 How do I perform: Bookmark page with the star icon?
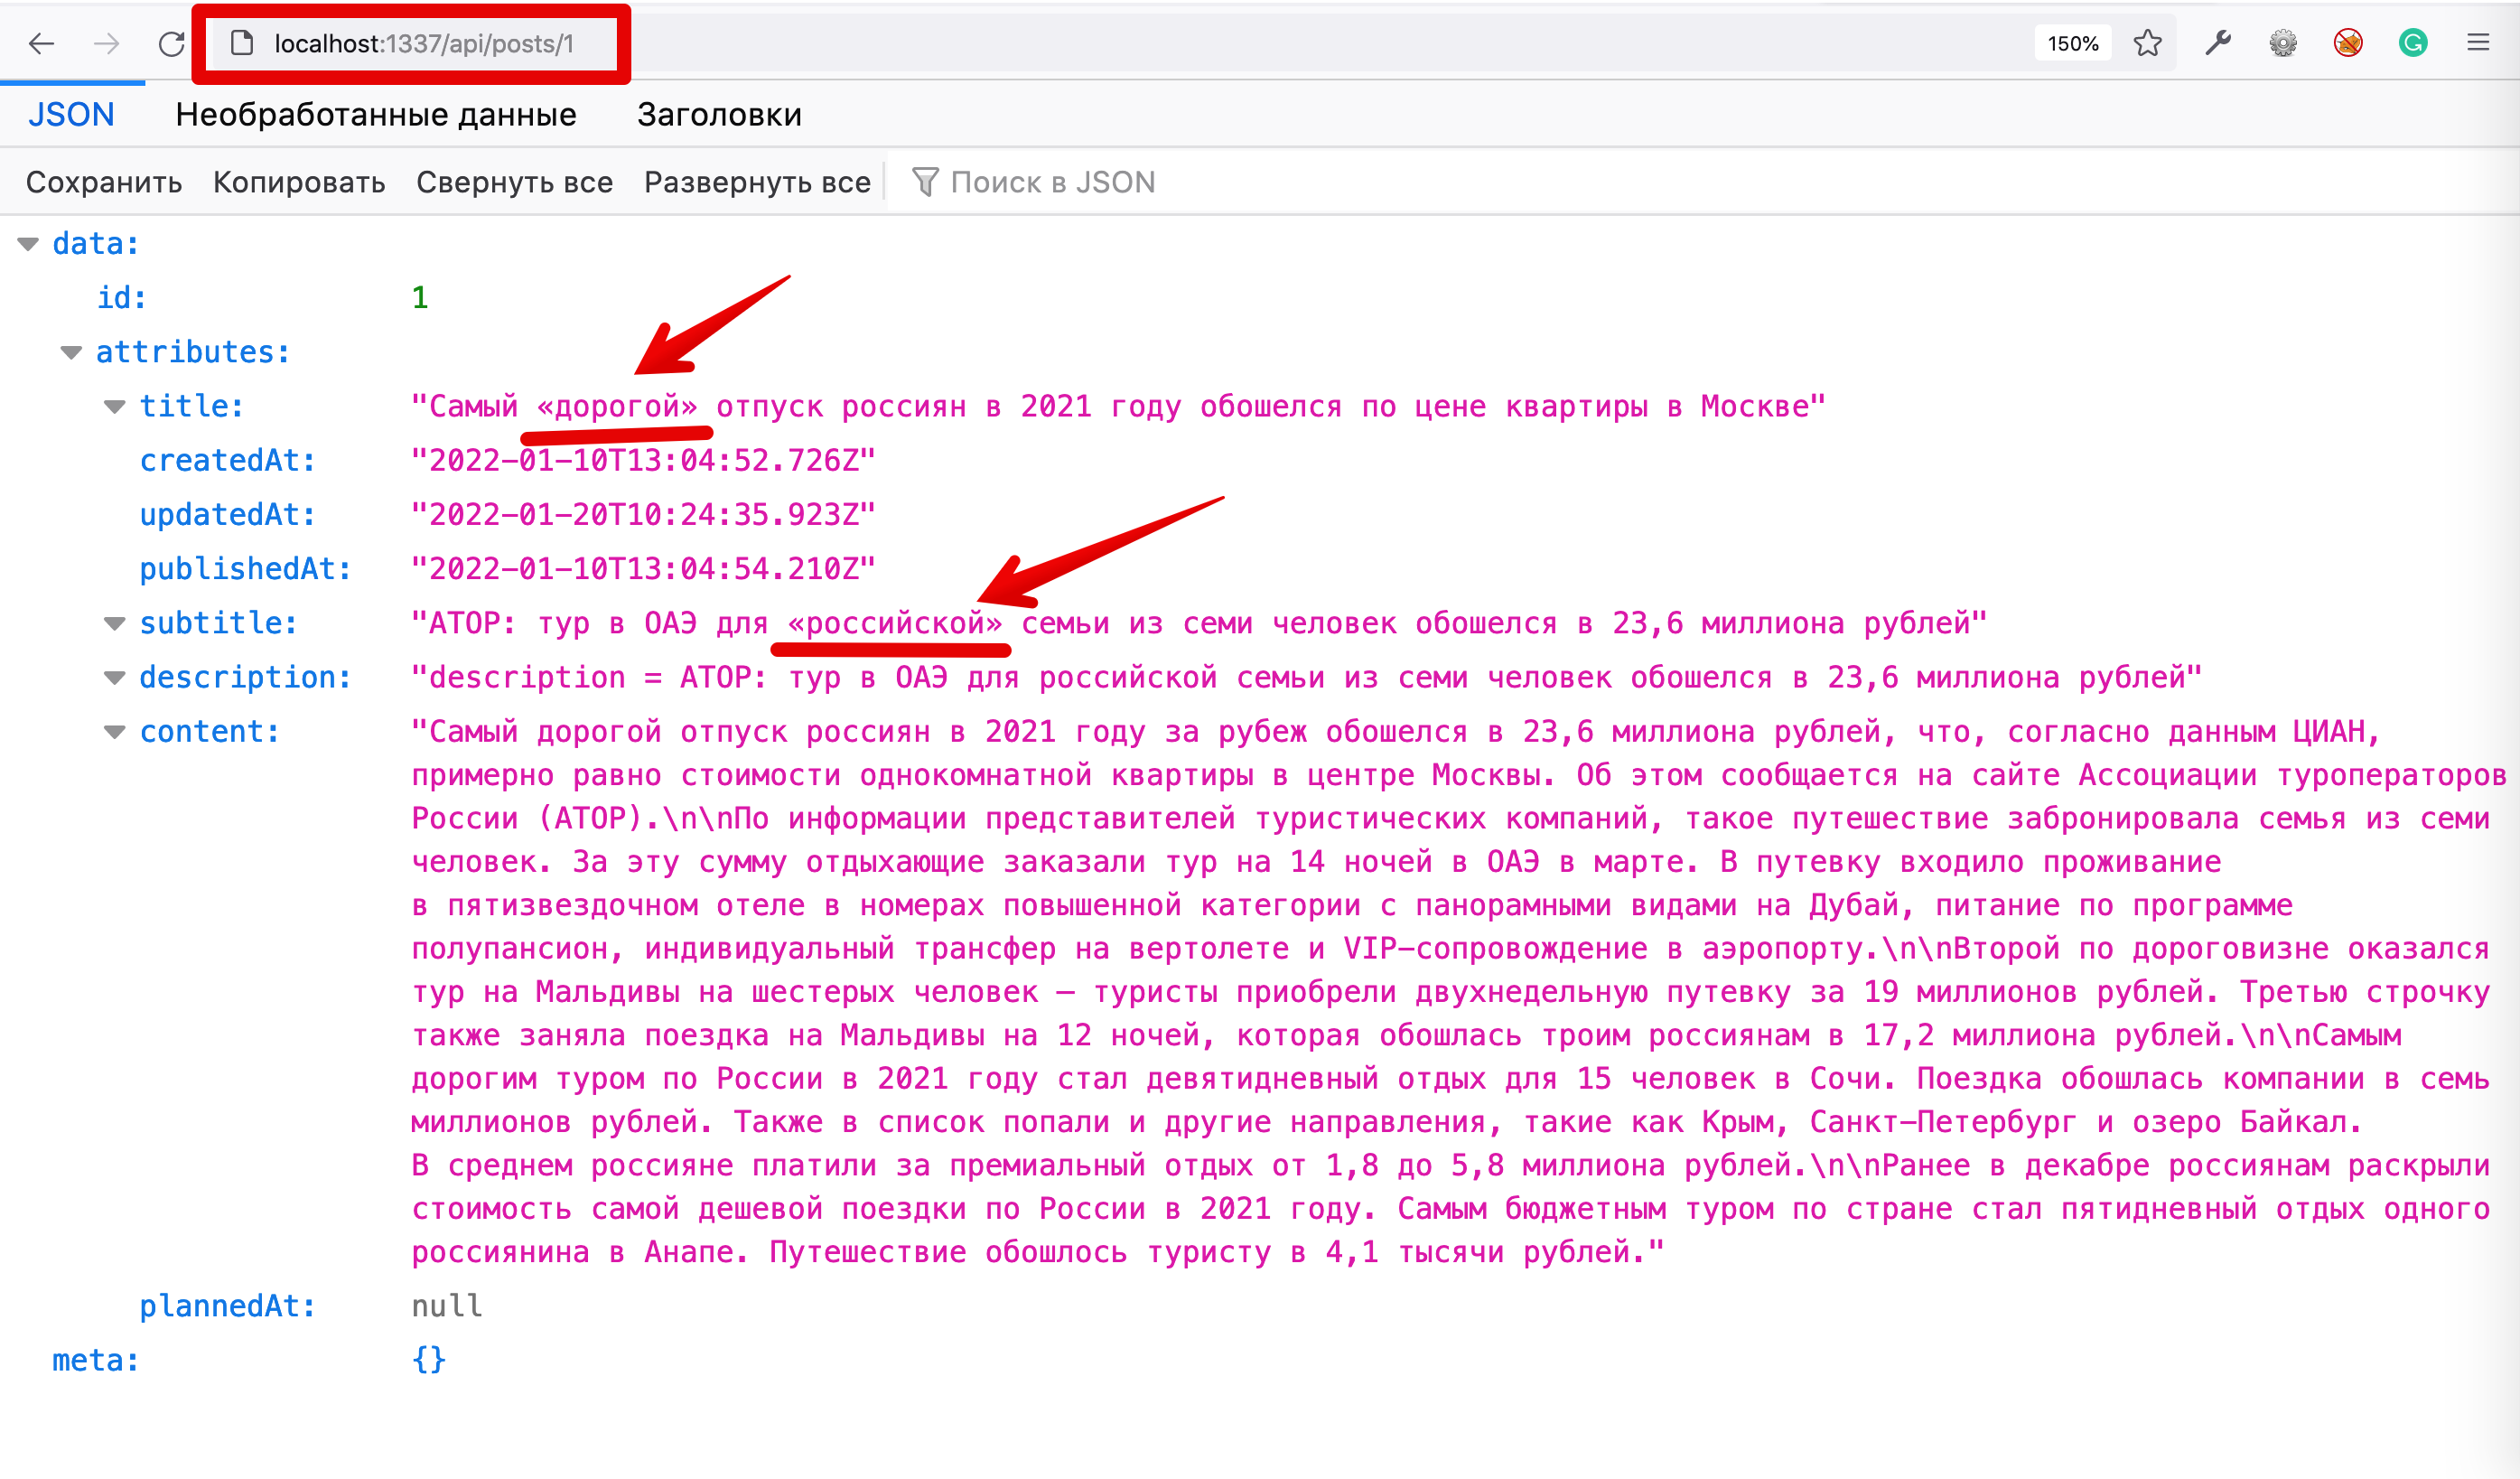[2147, 44]
